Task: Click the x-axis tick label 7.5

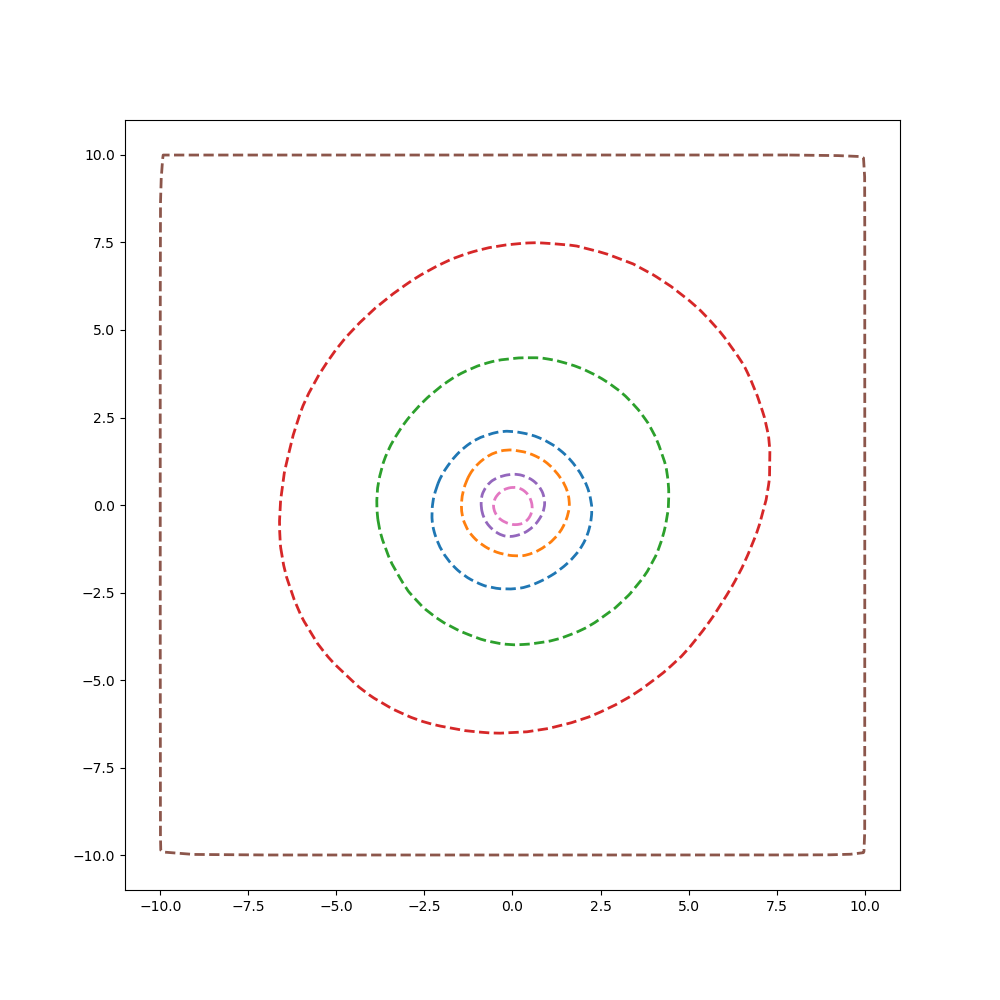Action: [x=776, y=906]
